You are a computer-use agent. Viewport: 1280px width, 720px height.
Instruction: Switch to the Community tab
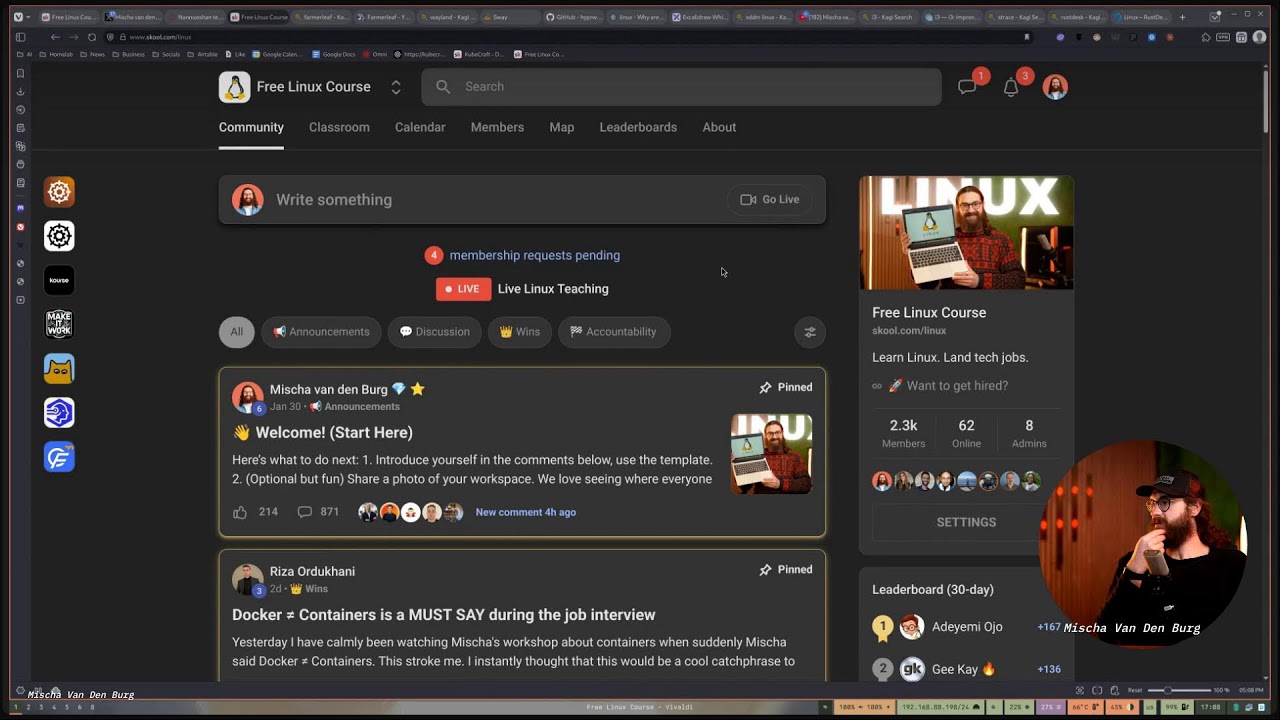pos(251,127)
